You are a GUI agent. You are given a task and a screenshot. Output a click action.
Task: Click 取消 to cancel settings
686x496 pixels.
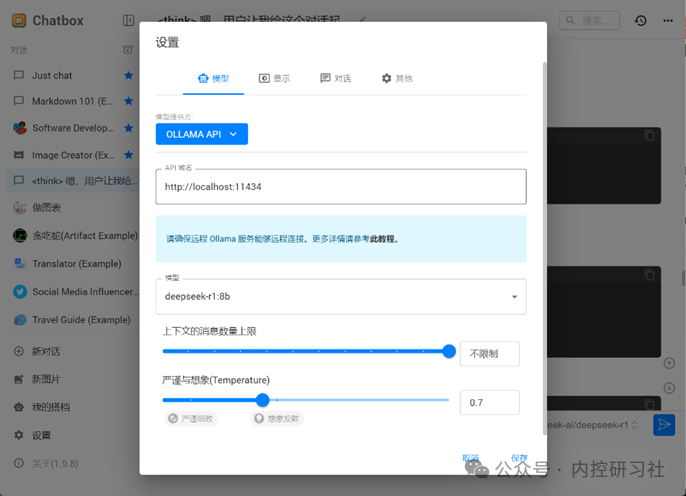coord(471,458)
